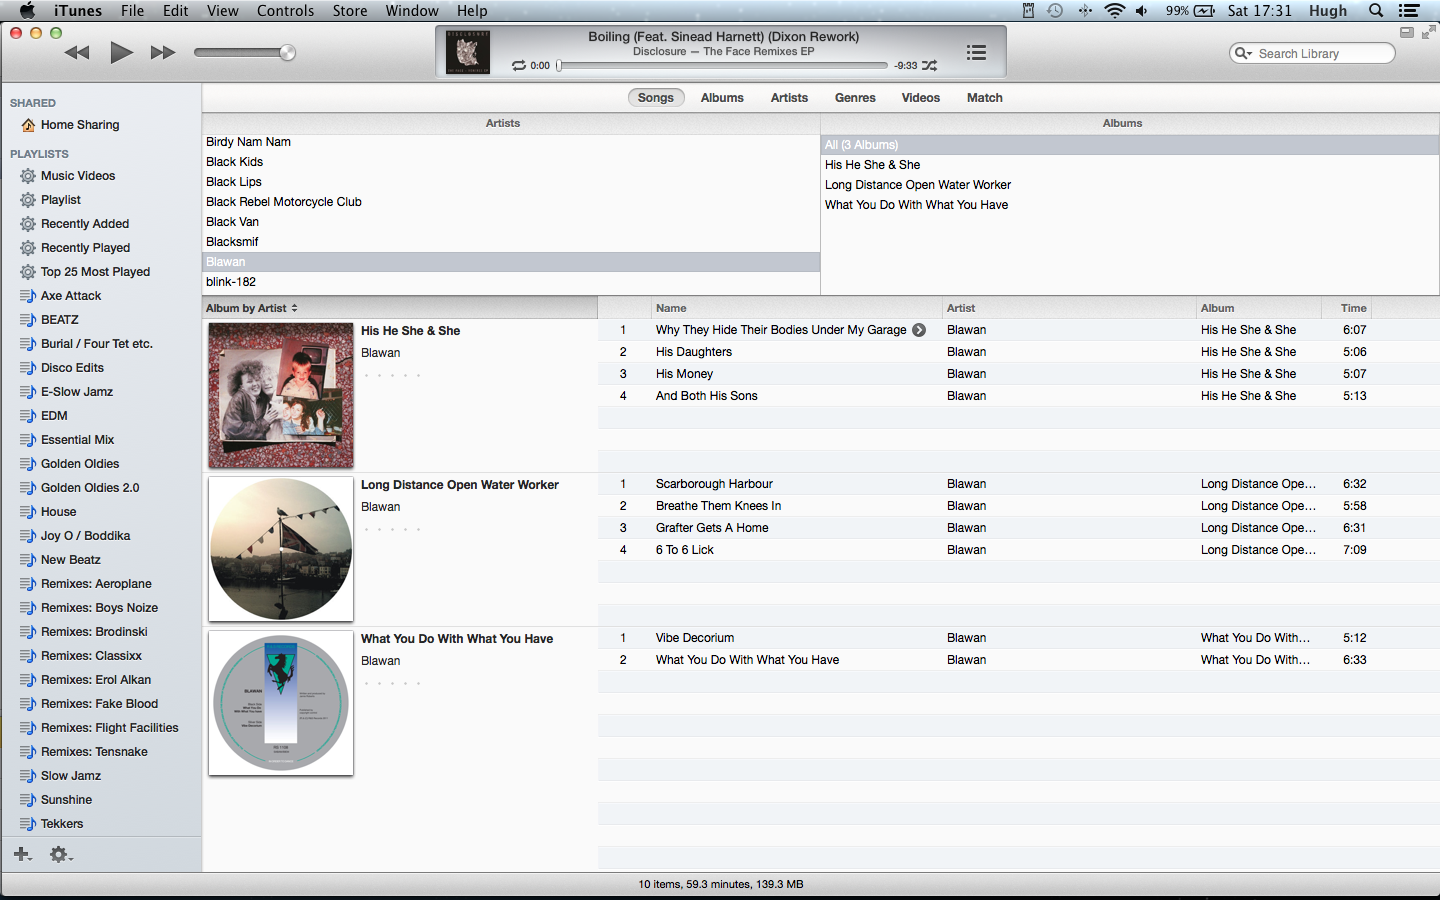The image size is (1440, 900).
Task: Open Spotlight search in menu bar
Action: [1376, 11]
